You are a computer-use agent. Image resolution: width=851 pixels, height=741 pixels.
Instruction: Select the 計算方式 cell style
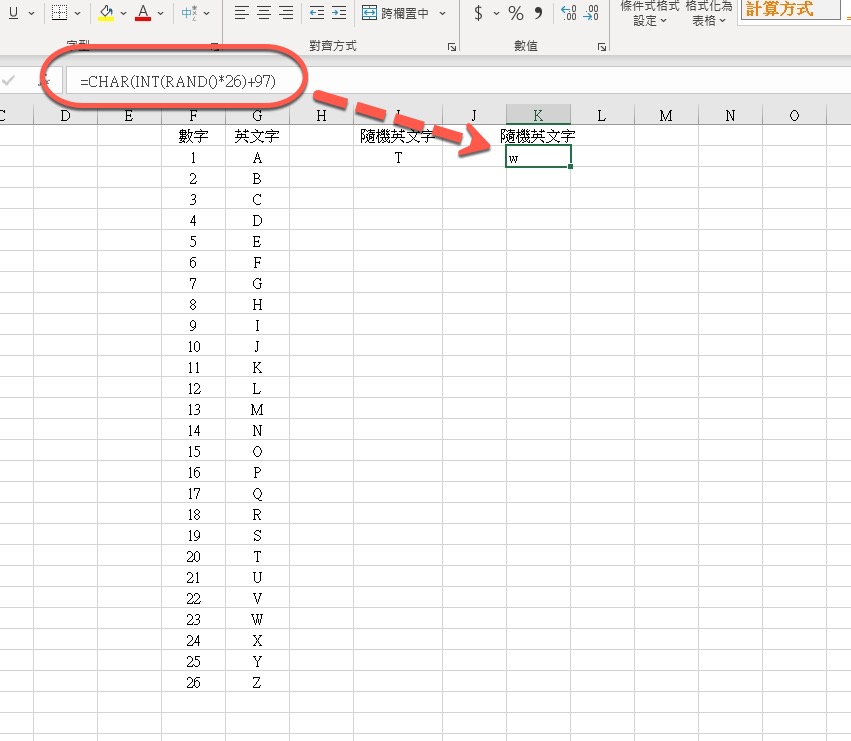point(790,9)
